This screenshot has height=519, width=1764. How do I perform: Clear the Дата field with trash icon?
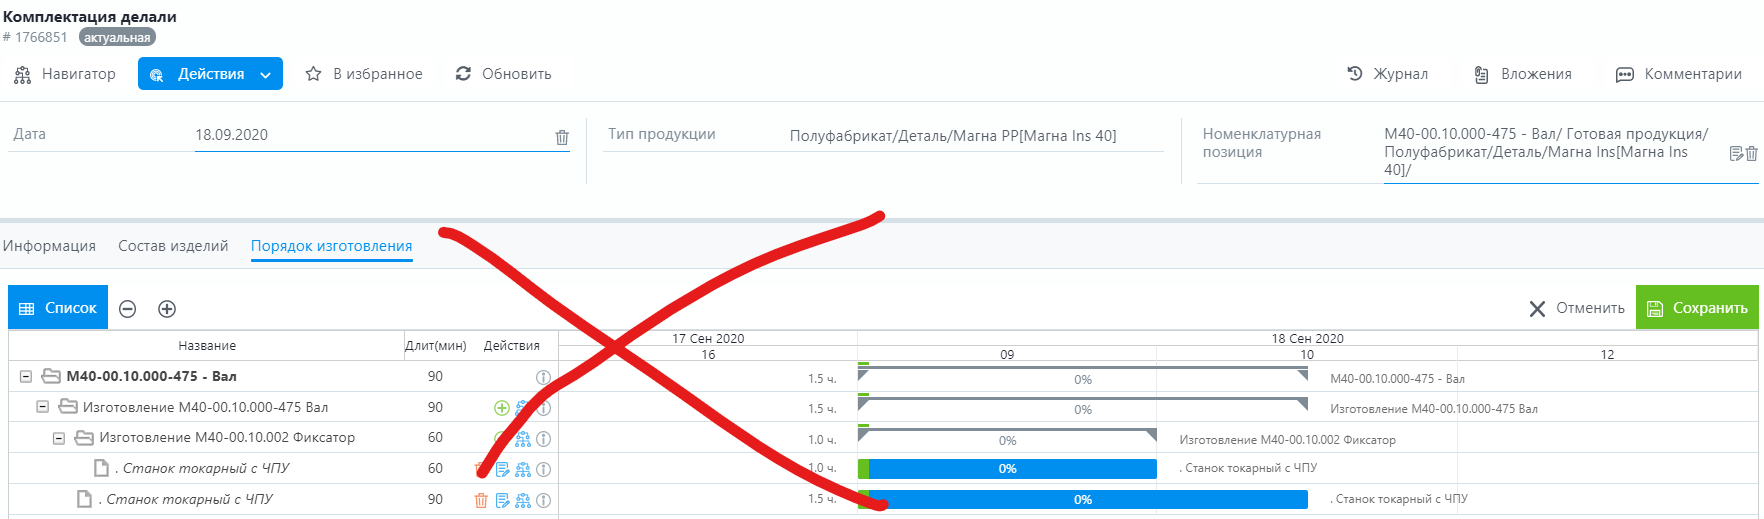[562, 137]
